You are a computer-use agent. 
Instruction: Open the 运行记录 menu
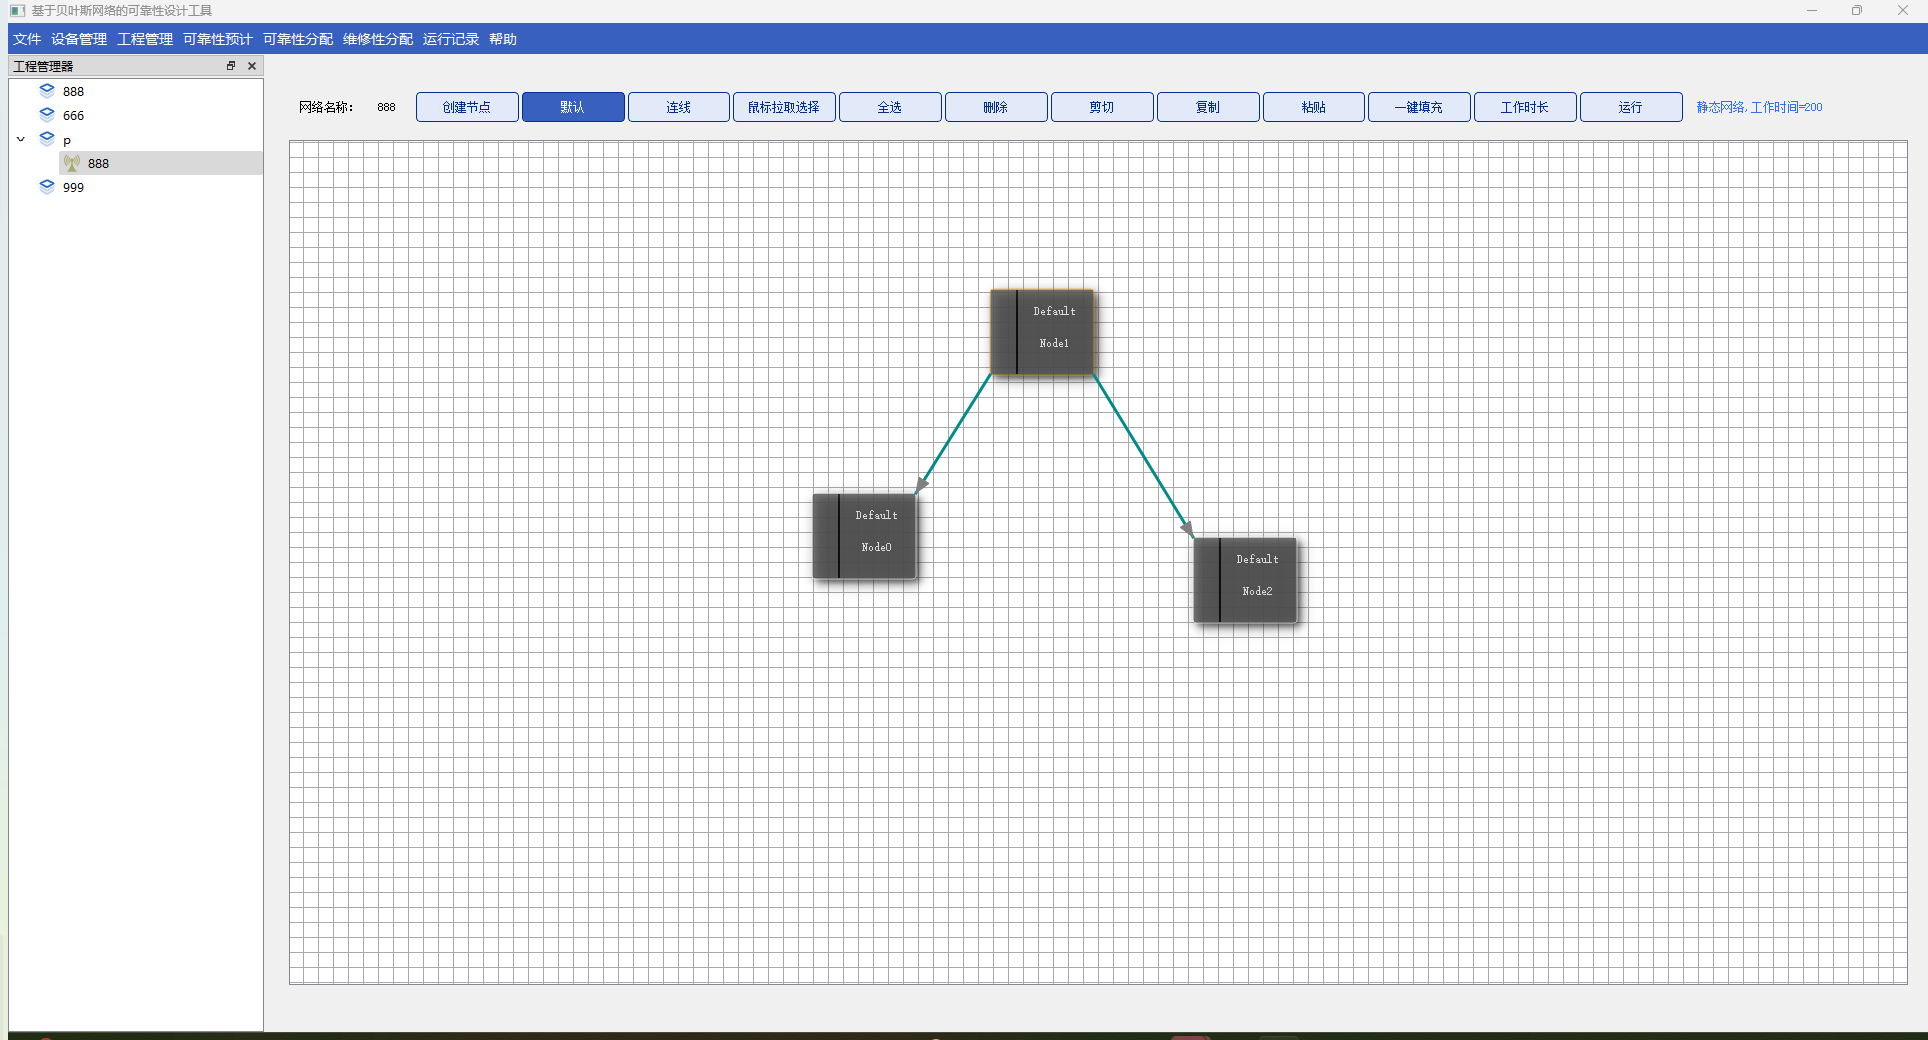(x=451, y=39)
